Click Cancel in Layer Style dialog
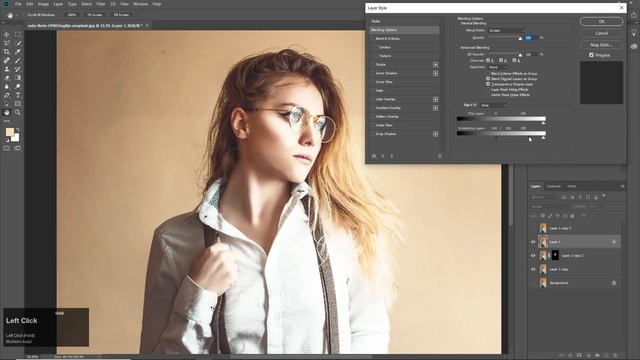 602,33
